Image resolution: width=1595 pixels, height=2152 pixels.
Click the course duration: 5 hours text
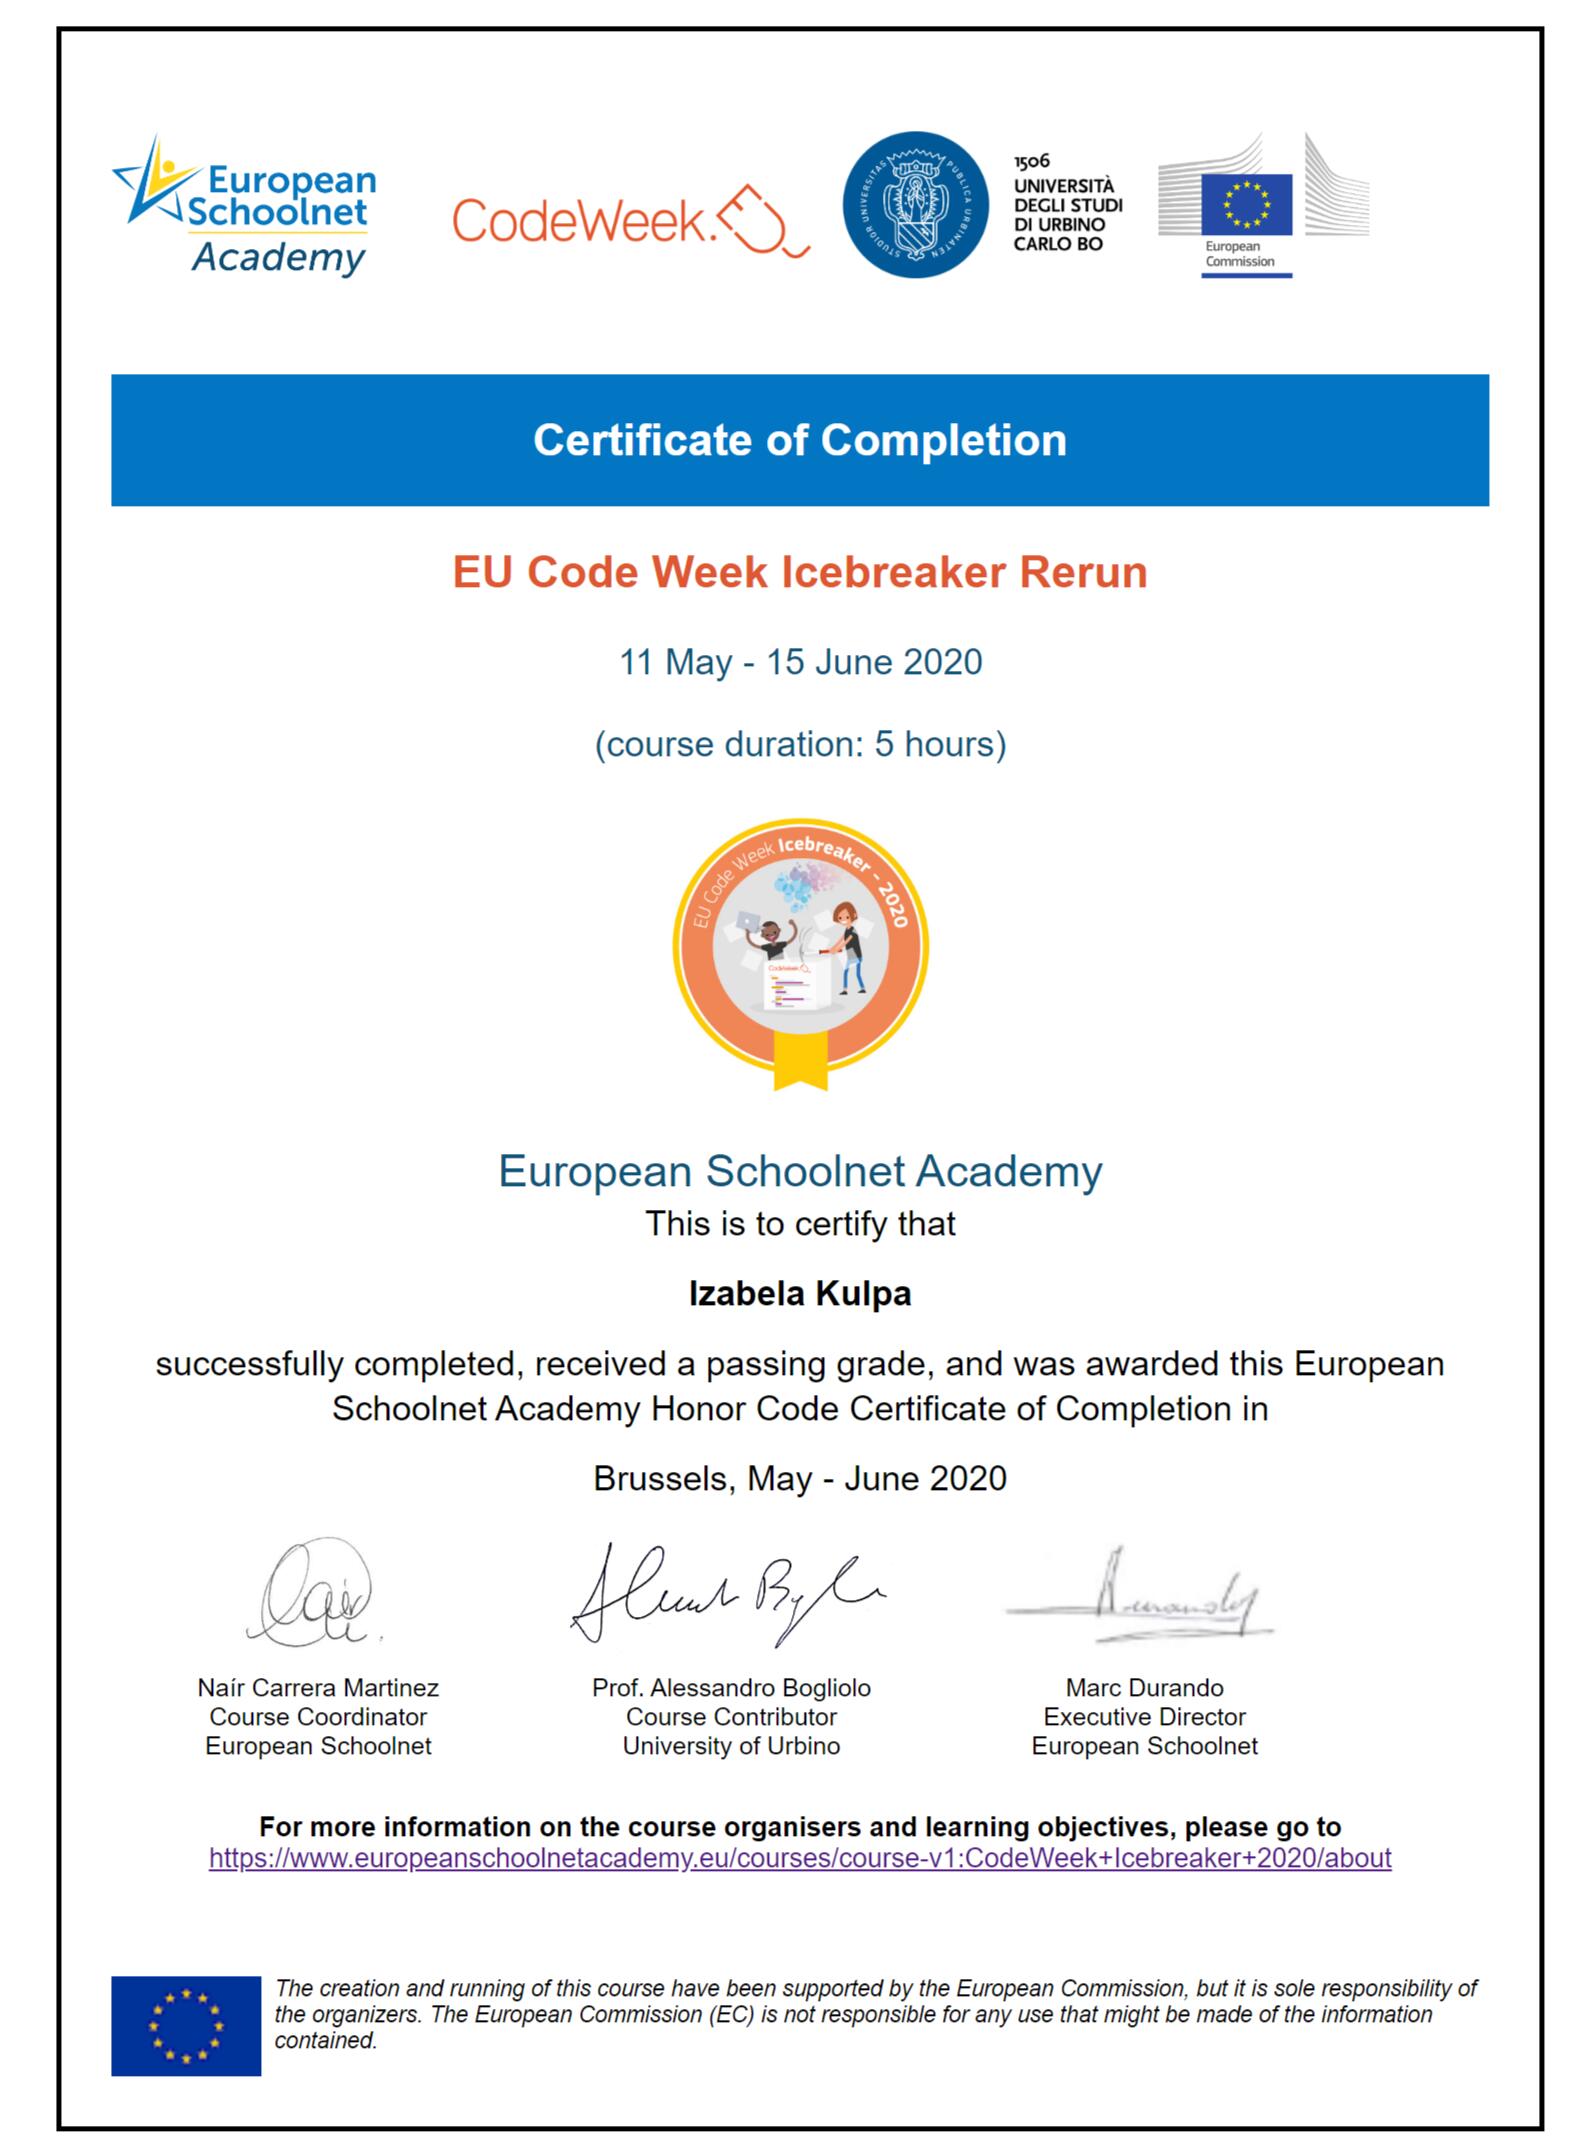(801, 744)
